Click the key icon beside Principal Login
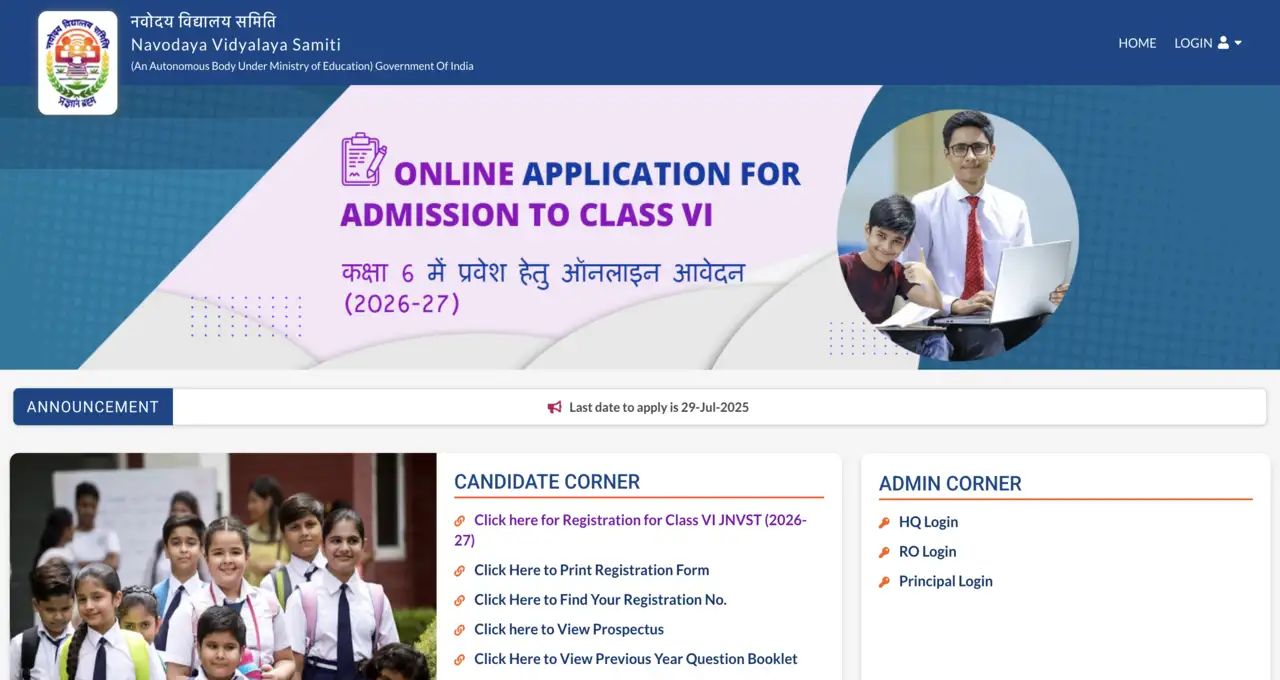 coord(884,582)
